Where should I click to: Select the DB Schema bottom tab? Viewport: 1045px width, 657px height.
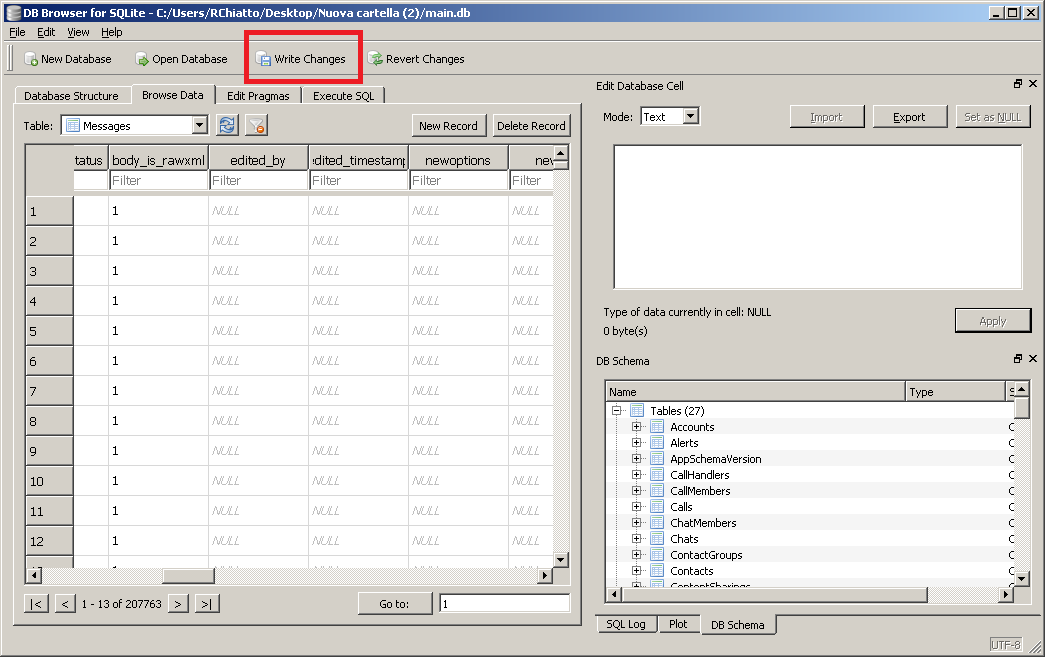coord(738,625)
